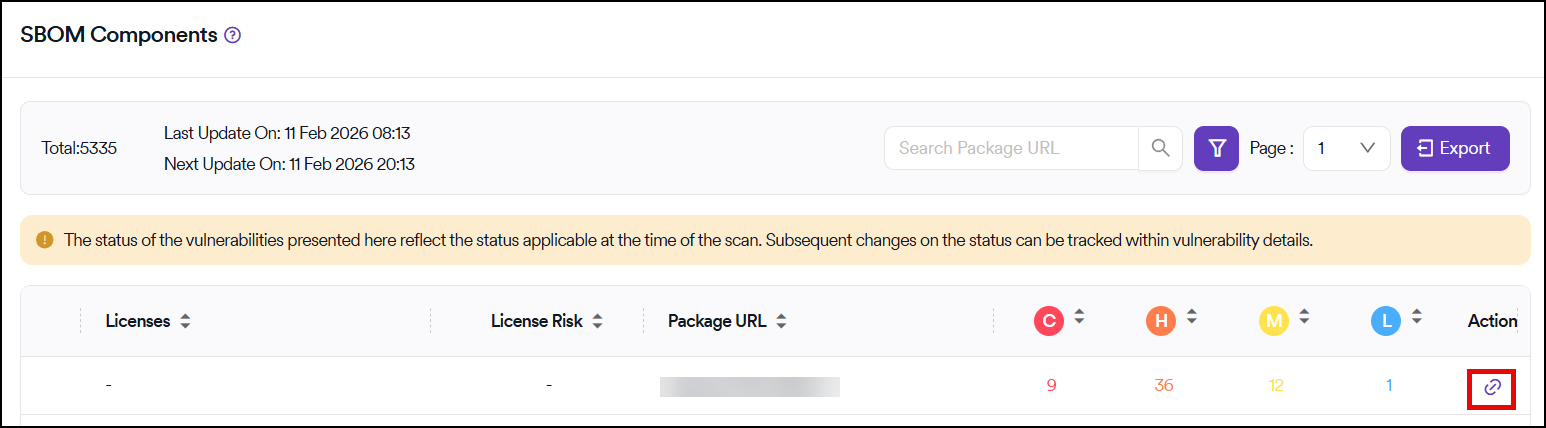The image size is (1546, 428).
Task: Toggle sort arrows beside Critical column
Action: point(1079,317)
